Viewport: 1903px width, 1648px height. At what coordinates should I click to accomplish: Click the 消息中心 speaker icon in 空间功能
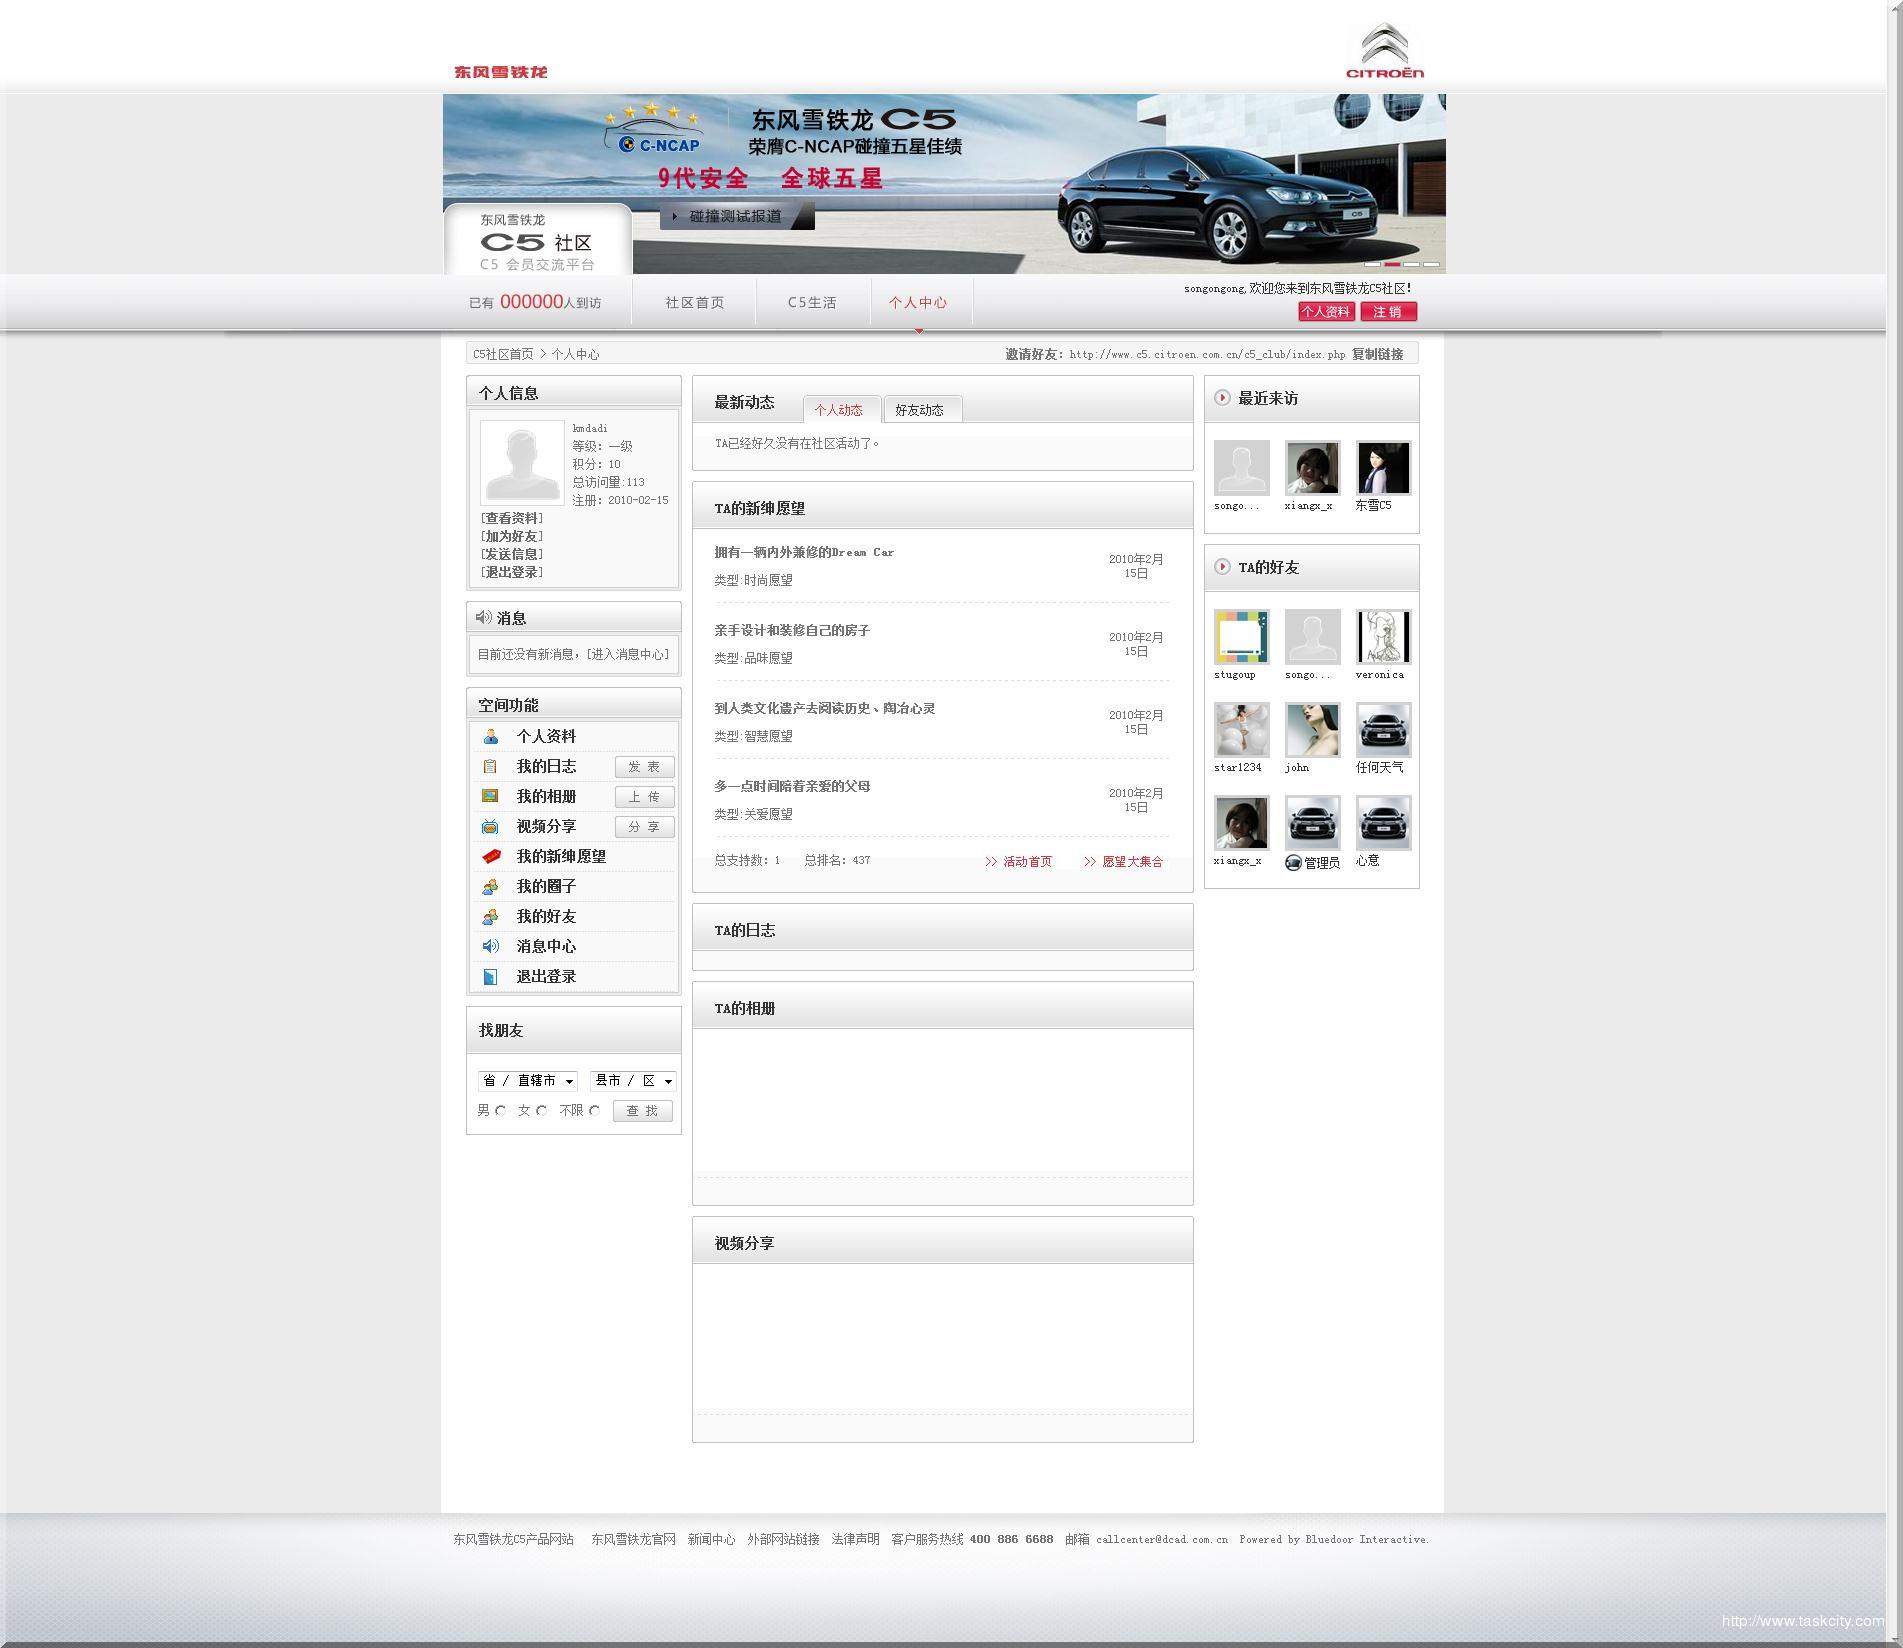[x=490, y=947]
